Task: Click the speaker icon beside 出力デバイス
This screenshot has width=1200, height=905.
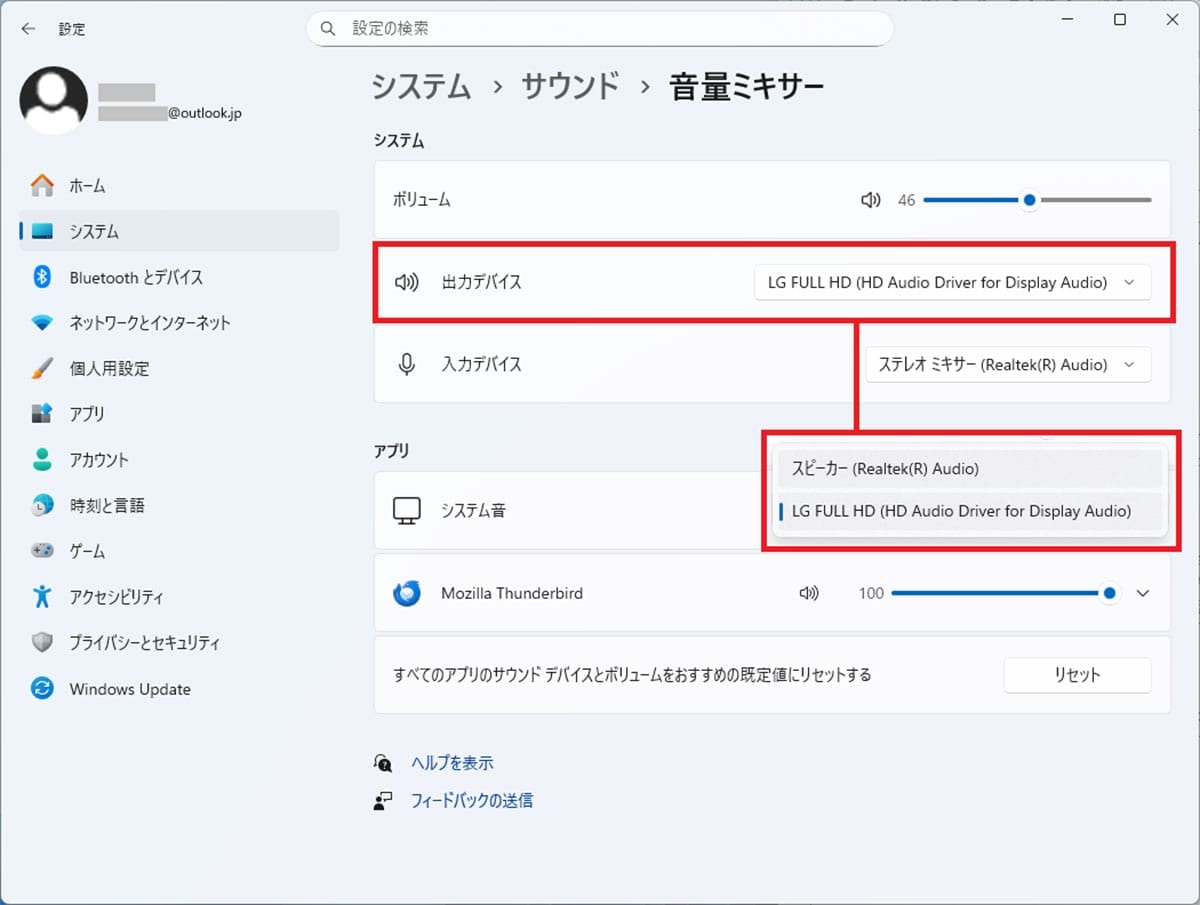Action: (x=406, y=282)
